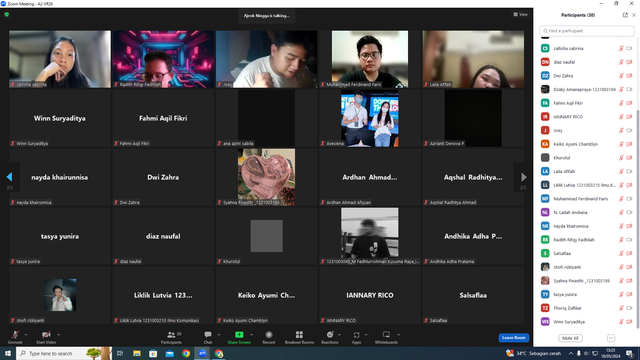Viewport: 640px width, 360px height.
Task: Open the View layout menu
Action: click(x=520, y=14)
